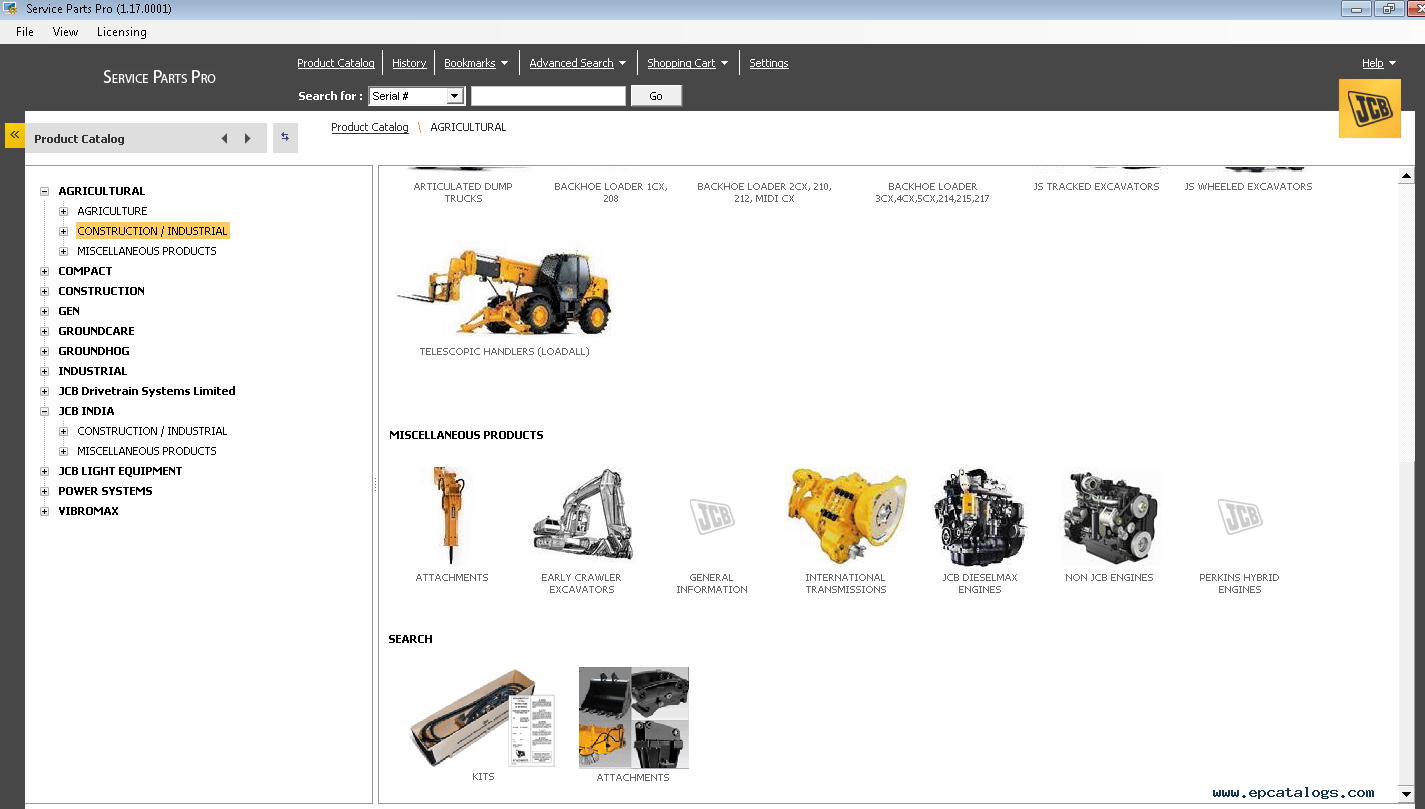Image resolution: width=1425 pixels, height=809 pixels.
Task: Open the Advanced Search dropdown menu
Action: coord(578,63)
